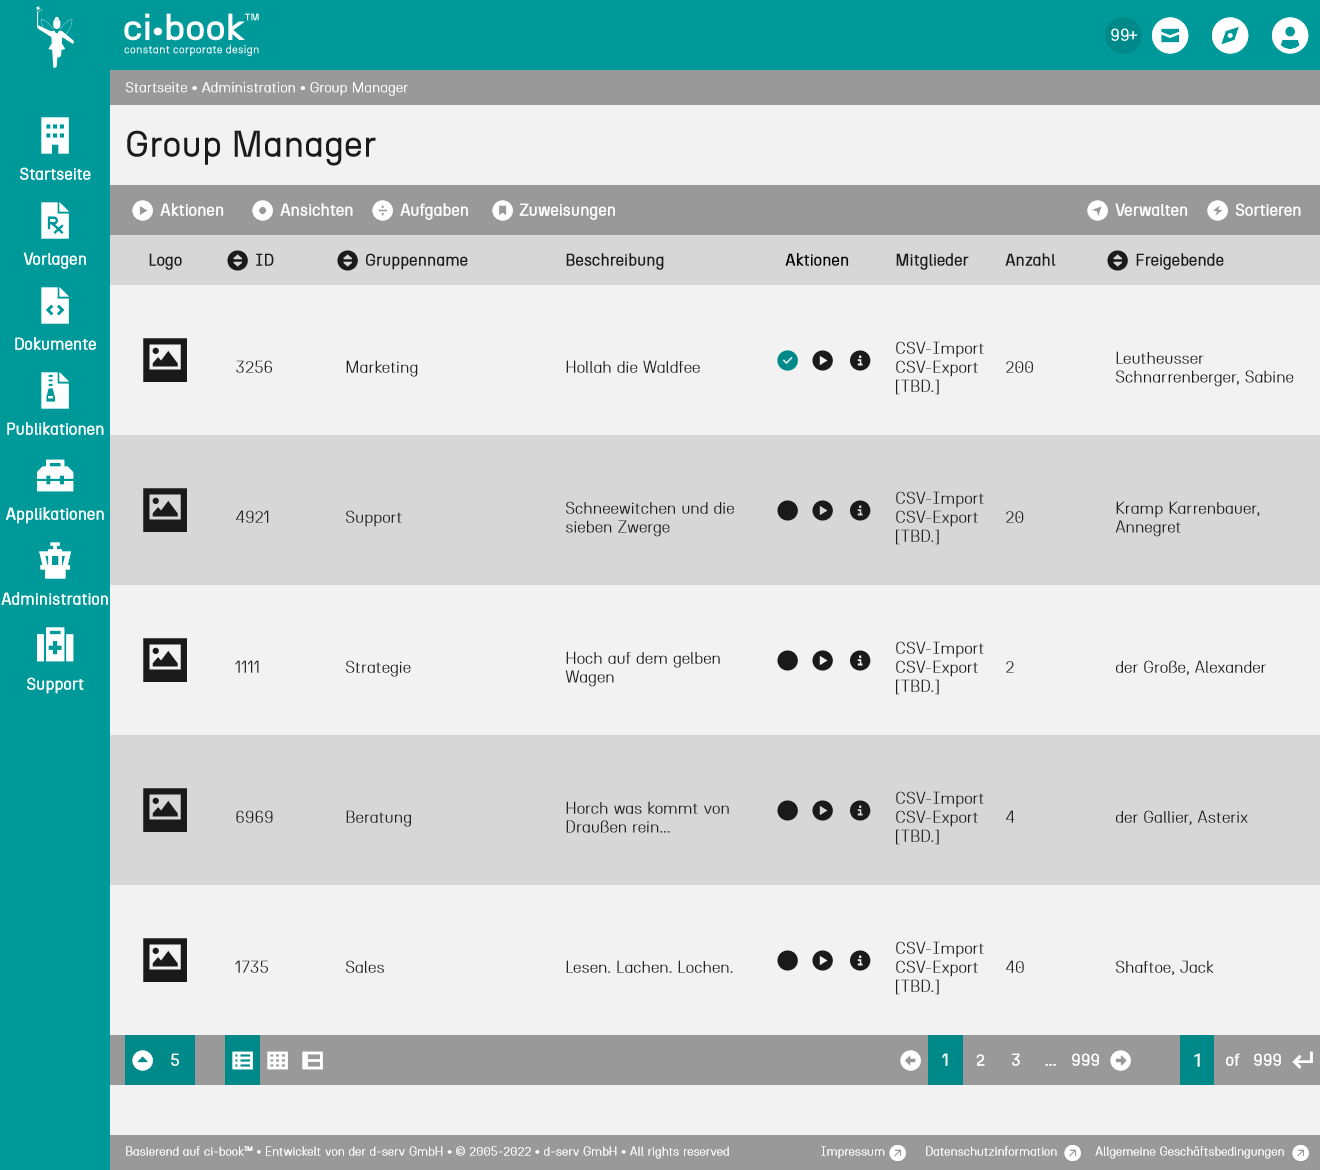The height and width of the screenshot is (1170, 1320).
Task: Click the CSV-Export text in Sales row
Action: (936, 967)
